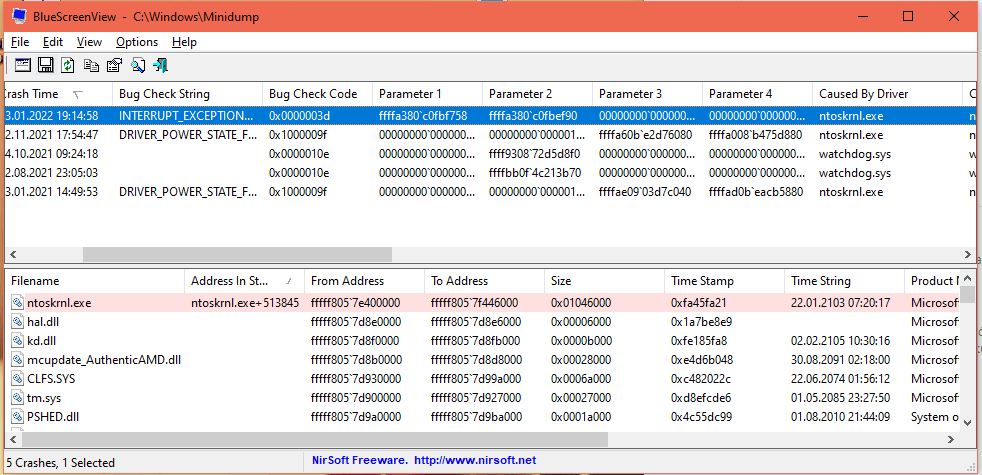Image resolution: width=982 pixels, height=475 pixels.
Task: Sort by the Parameter 1 column header
Action: pyautogui.click(x=428, y=94)
